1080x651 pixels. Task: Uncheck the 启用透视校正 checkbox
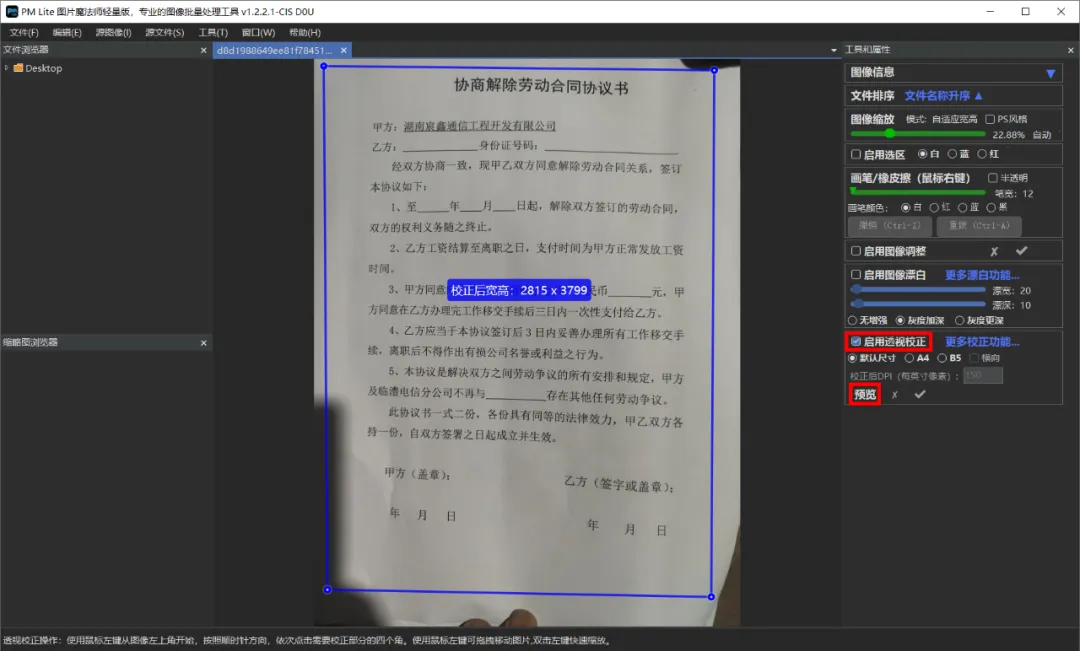pyautogui.click(x=855, y=341)
